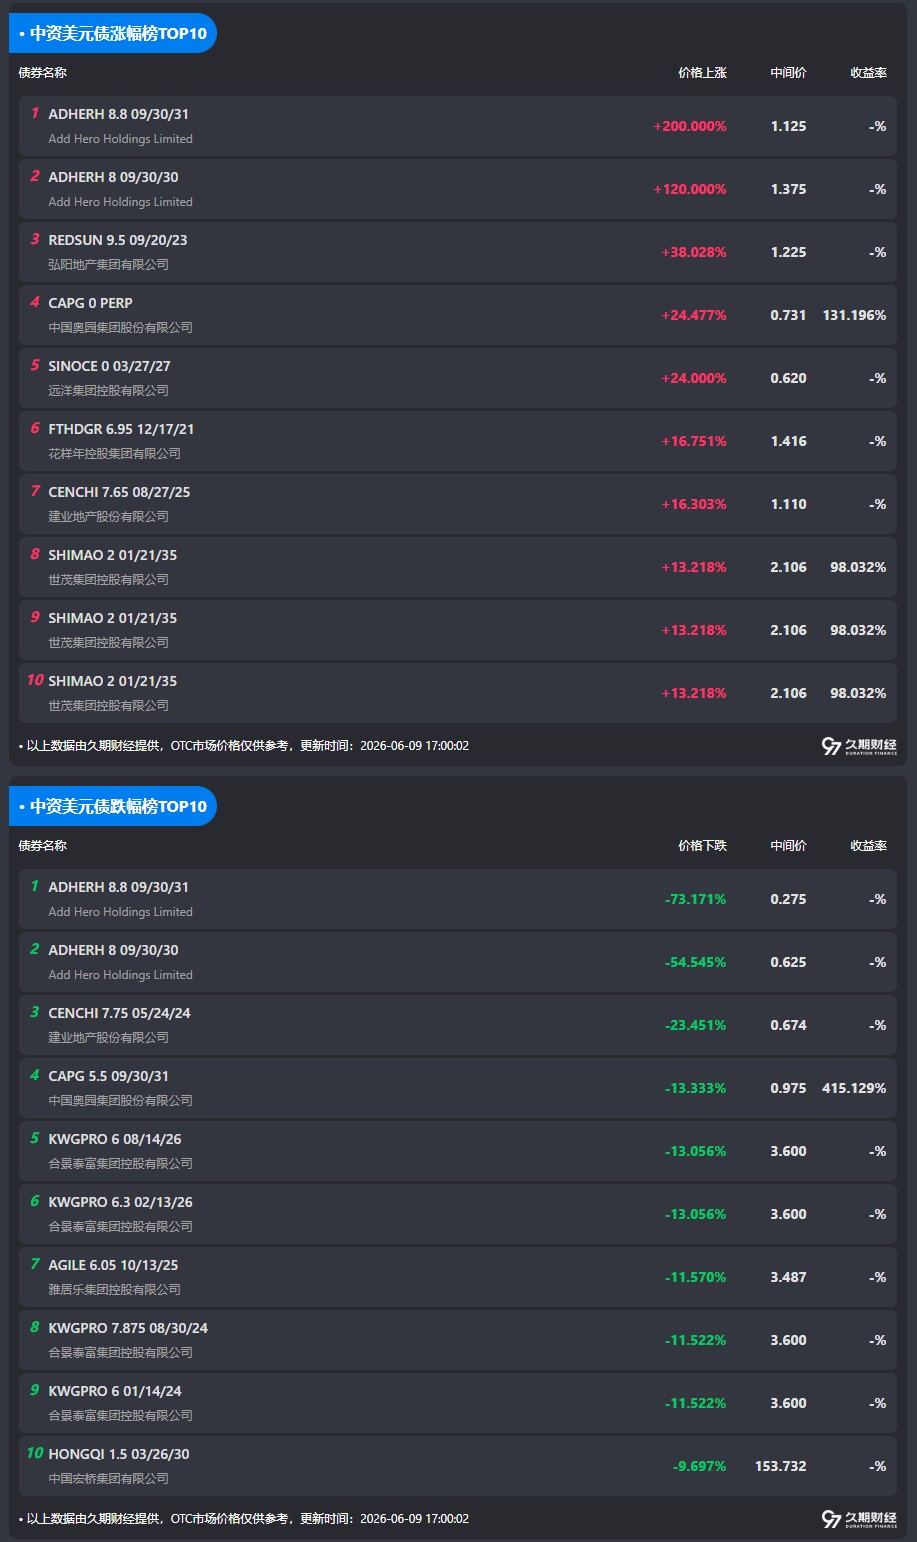Click issuer name 雅居乐集团控股有限公司
Screen dimensions: 917x1542
tap(114, 1290)
